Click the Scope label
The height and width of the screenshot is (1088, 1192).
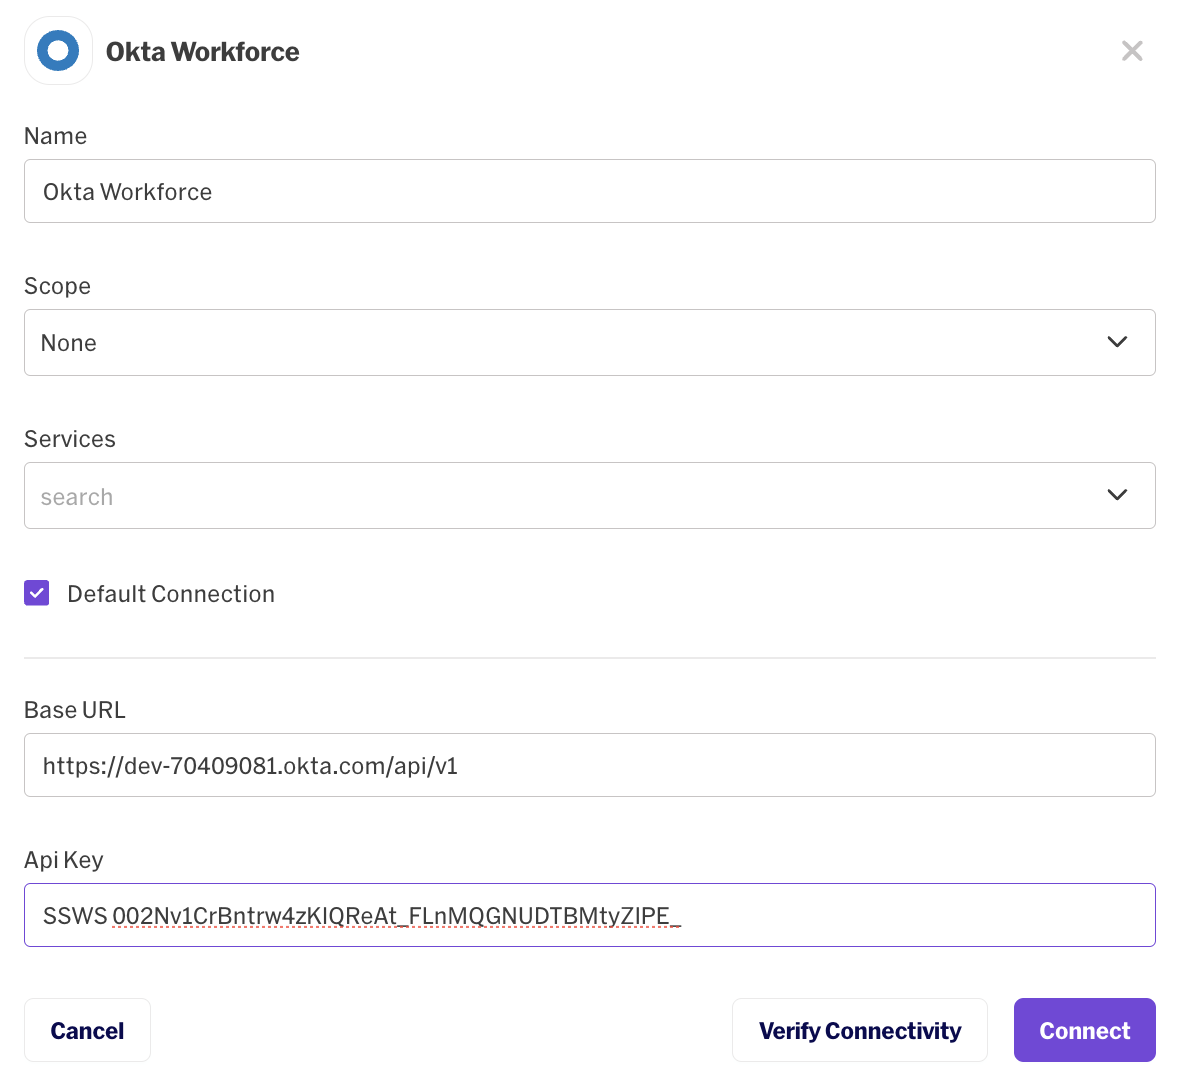click(x=57, y=286)
